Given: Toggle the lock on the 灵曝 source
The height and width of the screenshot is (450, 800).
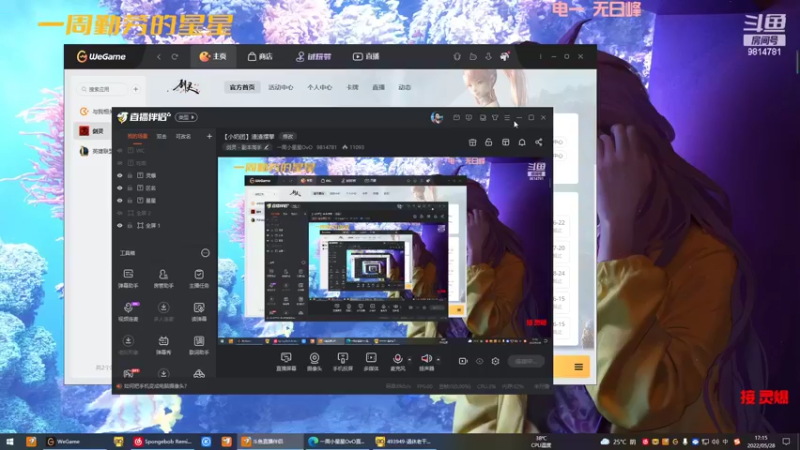Looking at the screenshot, I should click(x=130, y=176).
